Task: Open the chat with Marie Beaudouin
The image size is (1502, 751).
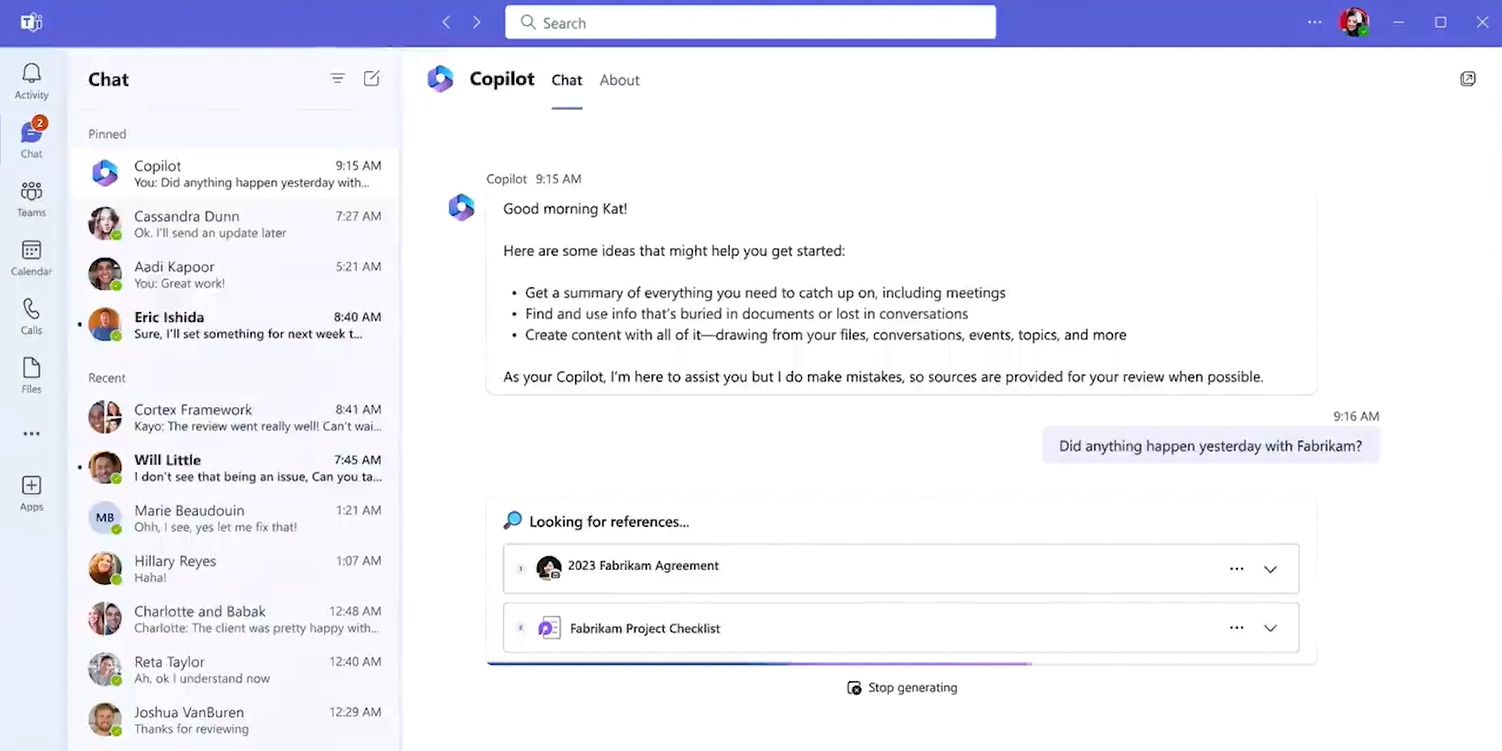Action: pyautogui.click(x=234, y=518)
